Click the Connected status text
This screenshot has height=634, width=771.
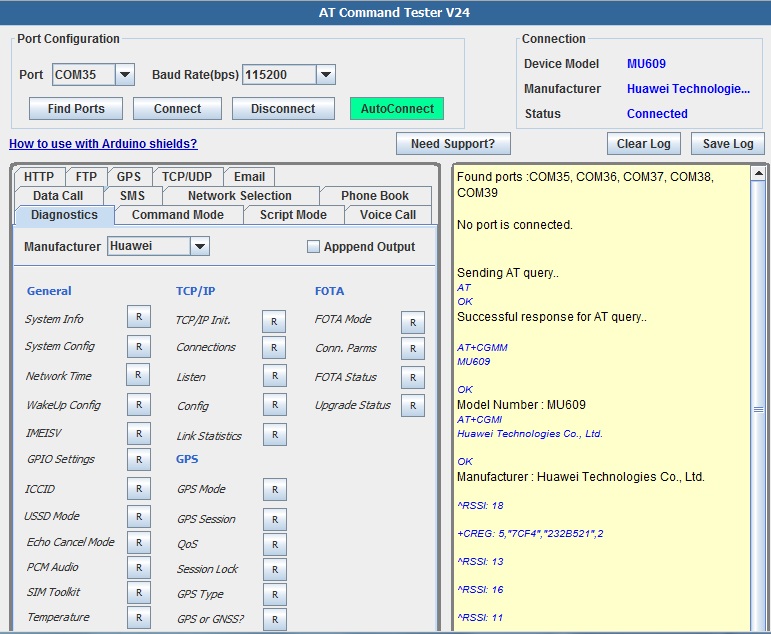click(x=657, y=114)
